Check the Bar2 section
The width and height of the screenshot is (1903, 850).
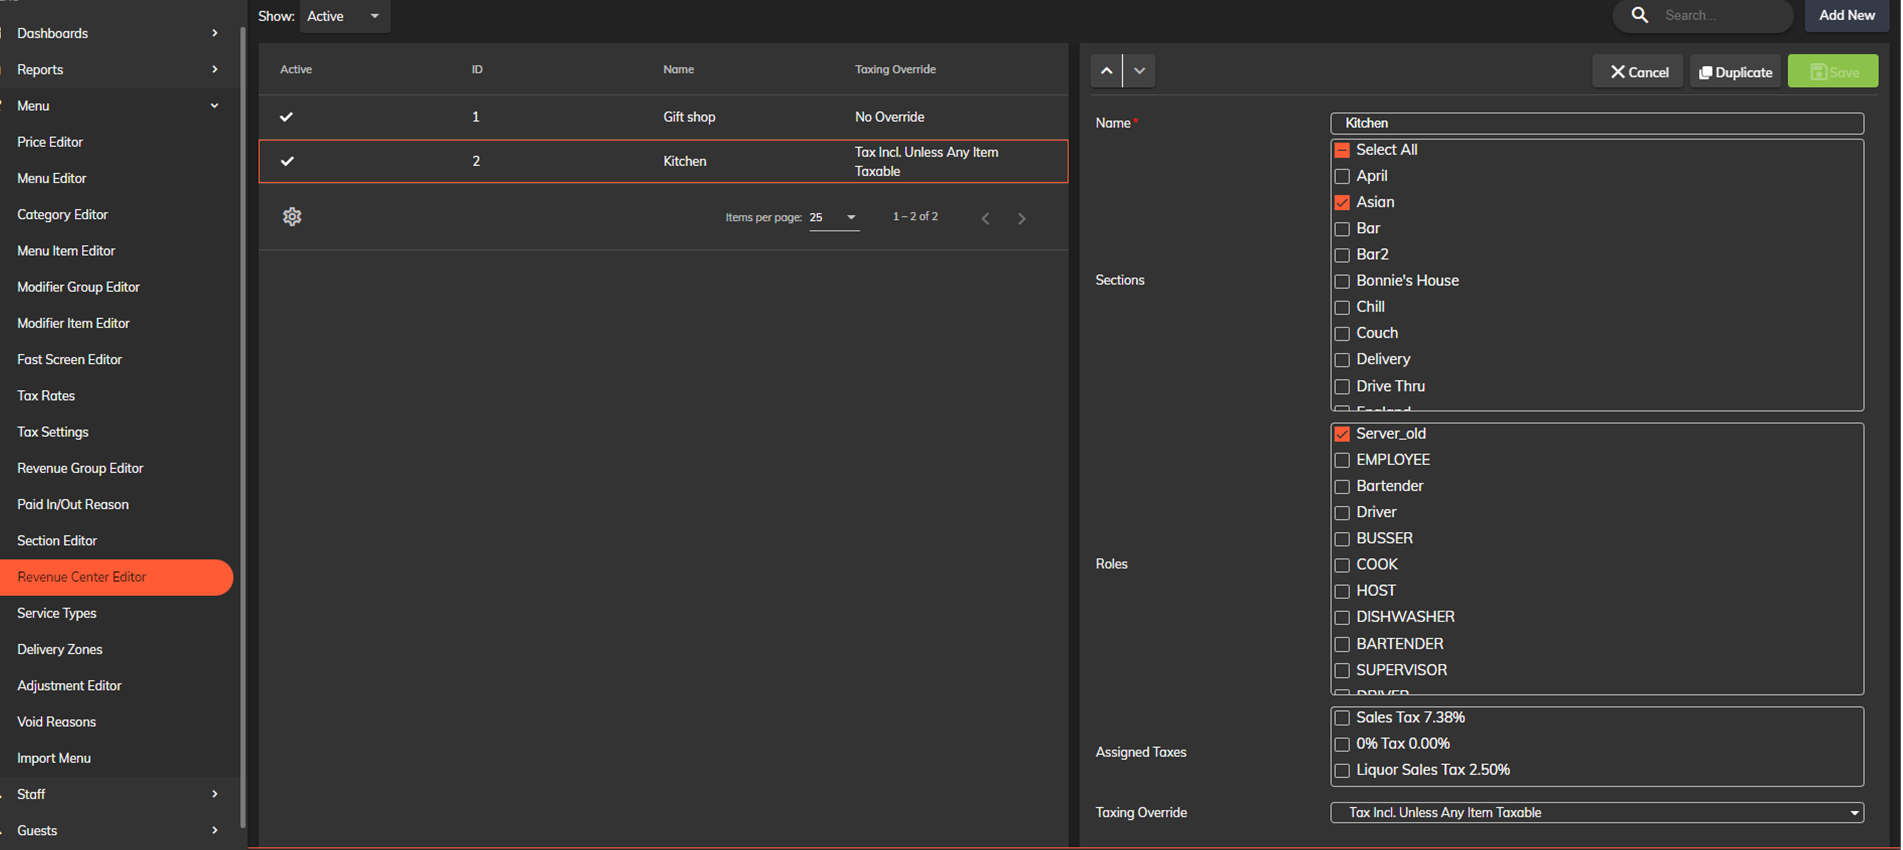(x=1342, y=255)
